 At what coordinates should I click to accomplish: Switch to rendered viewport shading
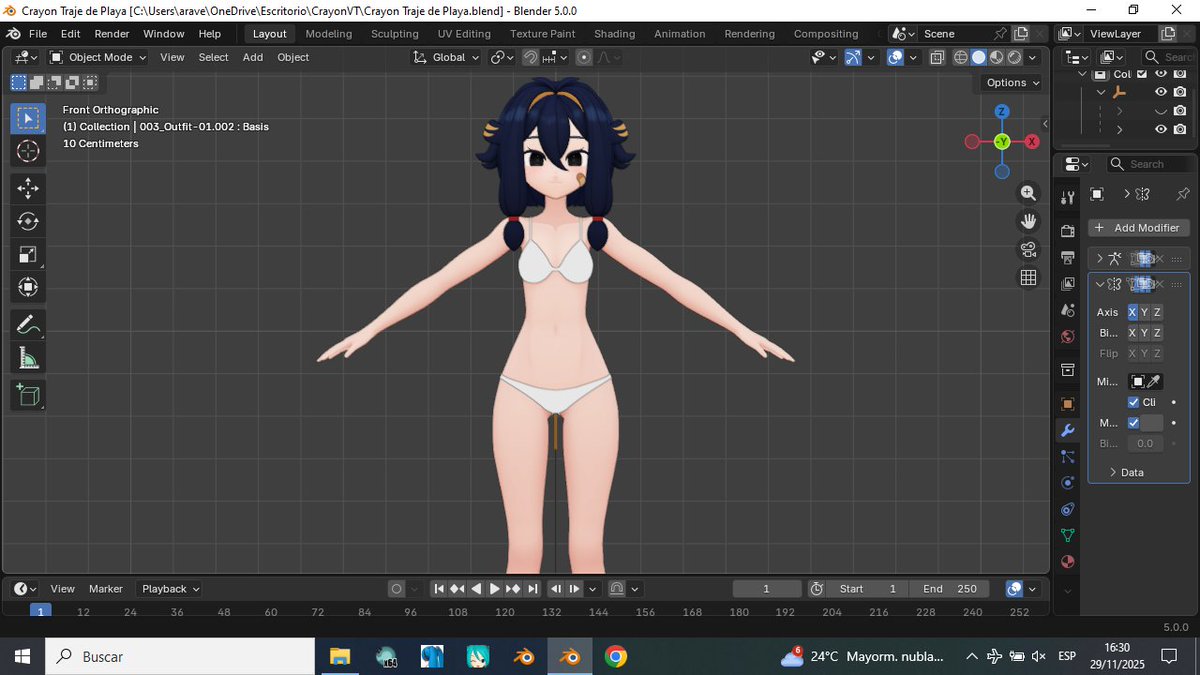1014,57
